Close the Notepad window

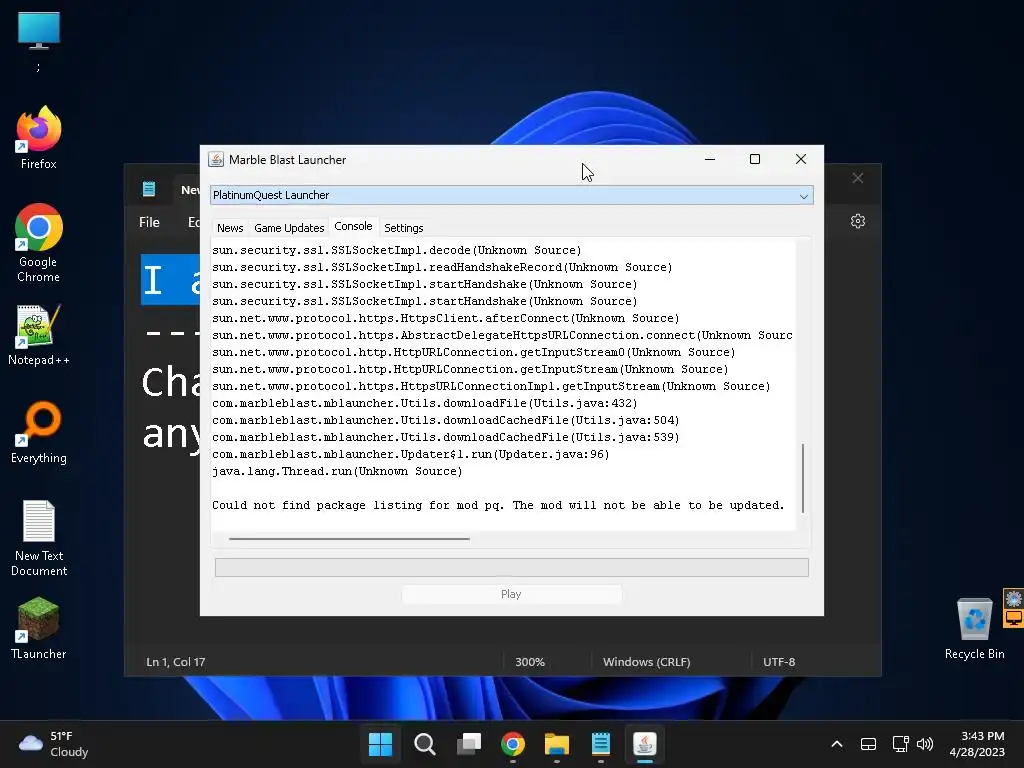(x=857, y=178)
